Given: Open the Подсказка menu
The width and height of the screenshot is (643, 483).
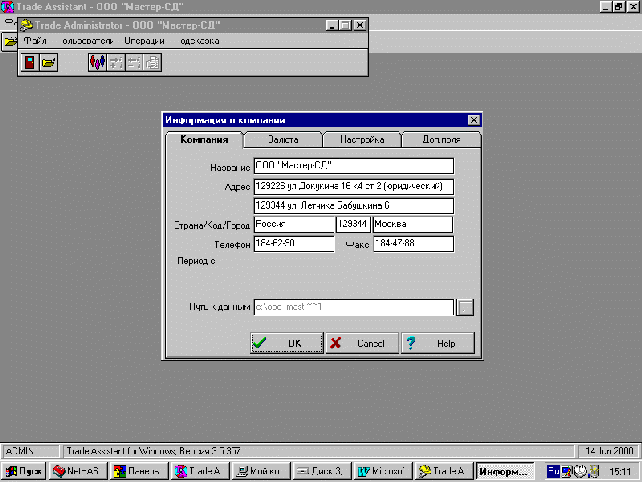Looking at the screenshot, I should 200,41.
